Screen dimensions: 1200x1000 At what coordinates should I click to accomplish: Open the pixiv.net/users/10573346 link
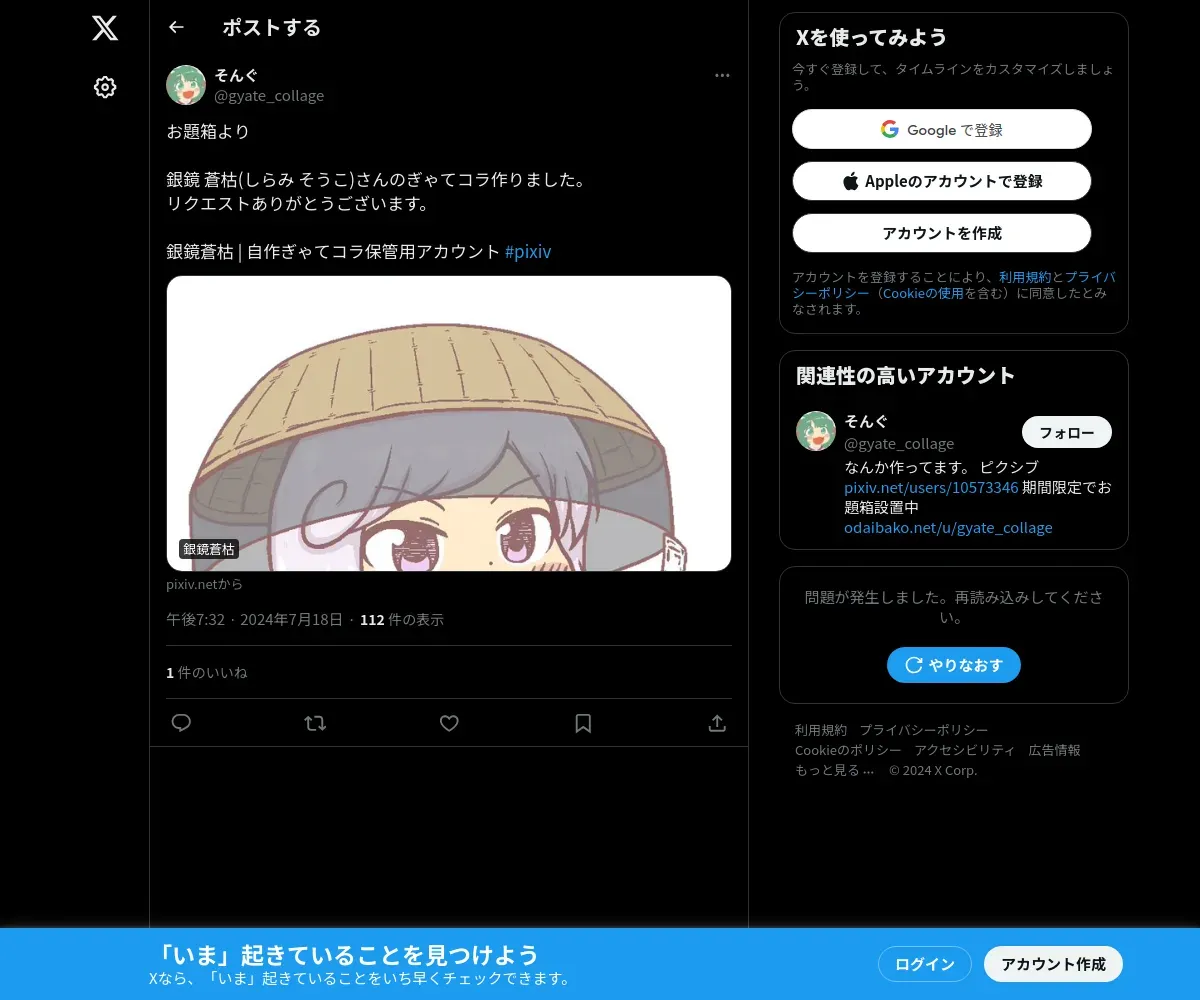tap(931, 488)
